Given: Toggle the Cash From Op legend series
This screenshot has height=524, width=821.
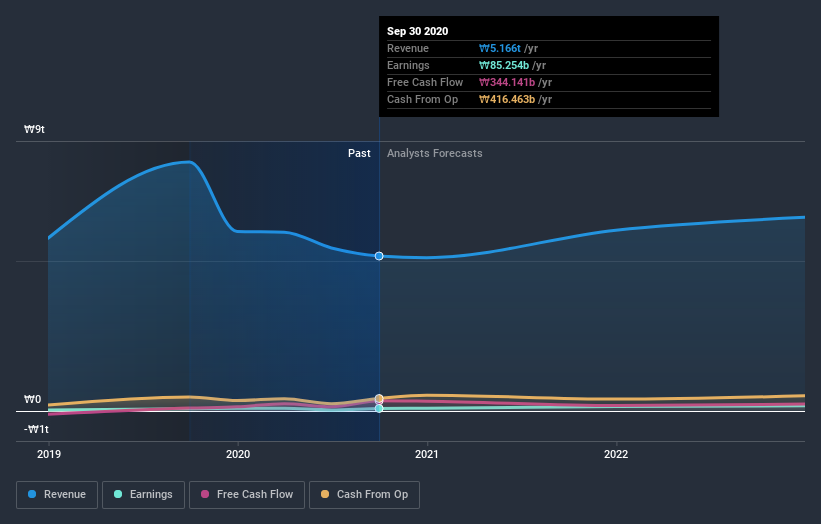Looking at the screenshot, I should [364, 495].
